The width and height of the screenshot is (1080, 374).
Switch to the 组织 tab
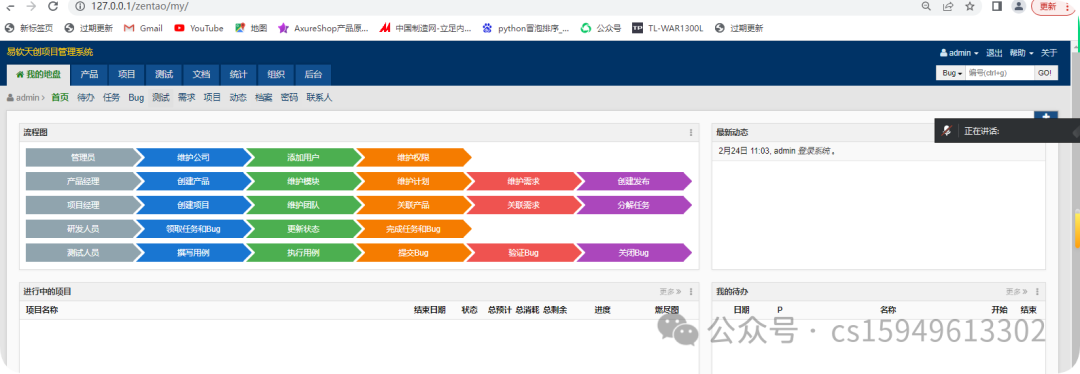[x=276, y=74]
